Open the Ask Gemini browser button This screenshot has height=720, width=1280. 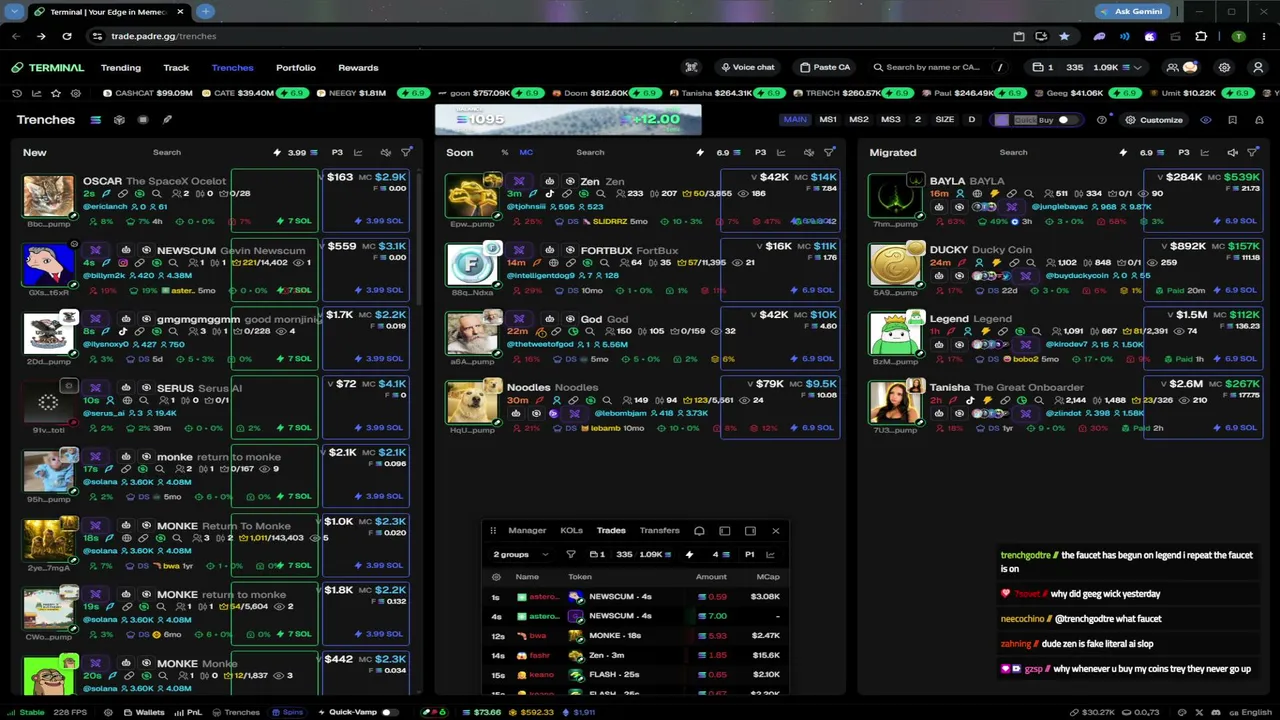(1130, 11)
